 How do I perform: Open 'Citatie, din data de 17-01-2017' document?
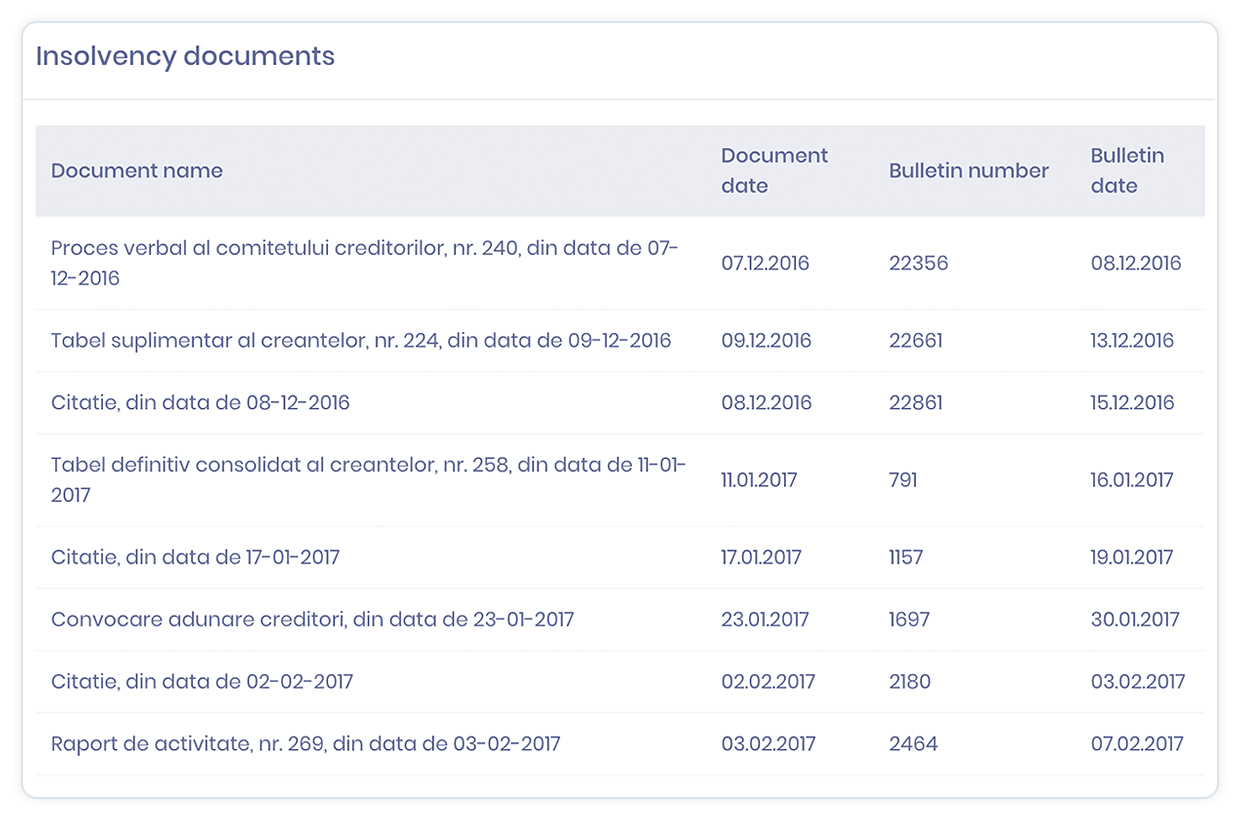pos(195,557)
